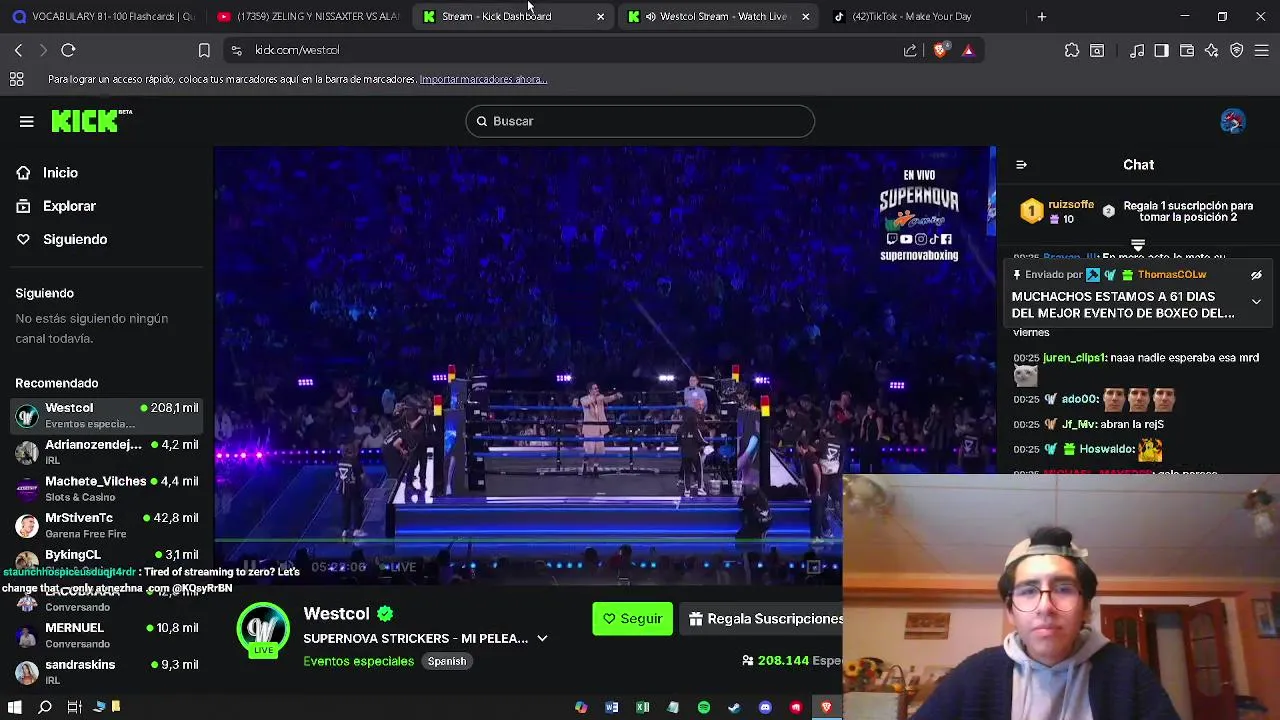Toggle the browser sidebar panel
The height and width of the screenshot is (720, 1280).
click(1161, 50)
